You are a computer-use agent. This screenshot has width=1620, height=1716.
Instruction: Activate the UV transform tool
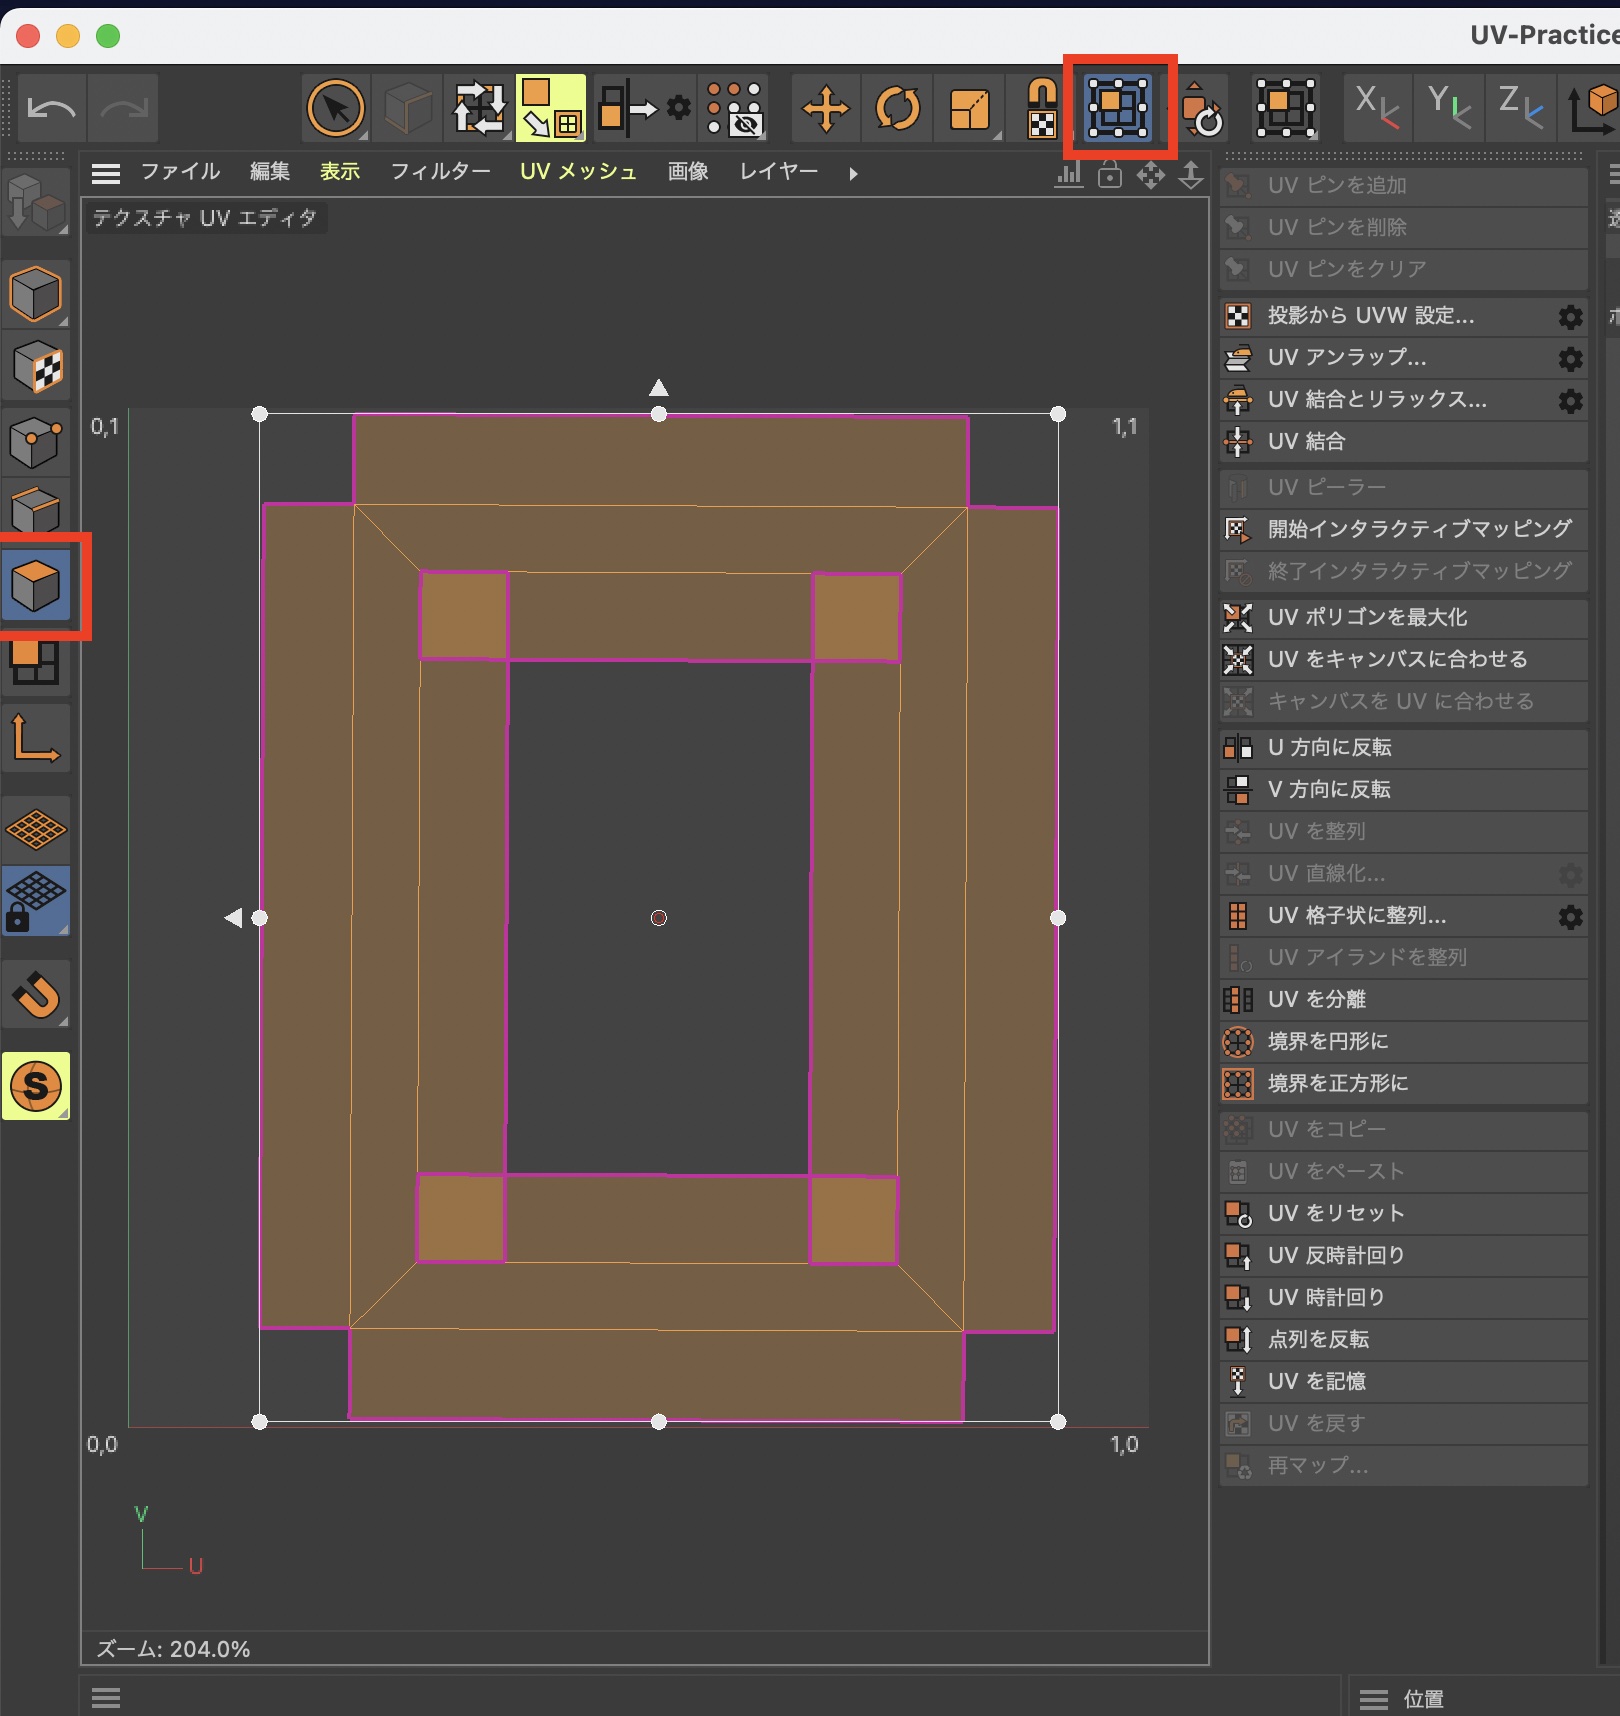pos(1118,107)
